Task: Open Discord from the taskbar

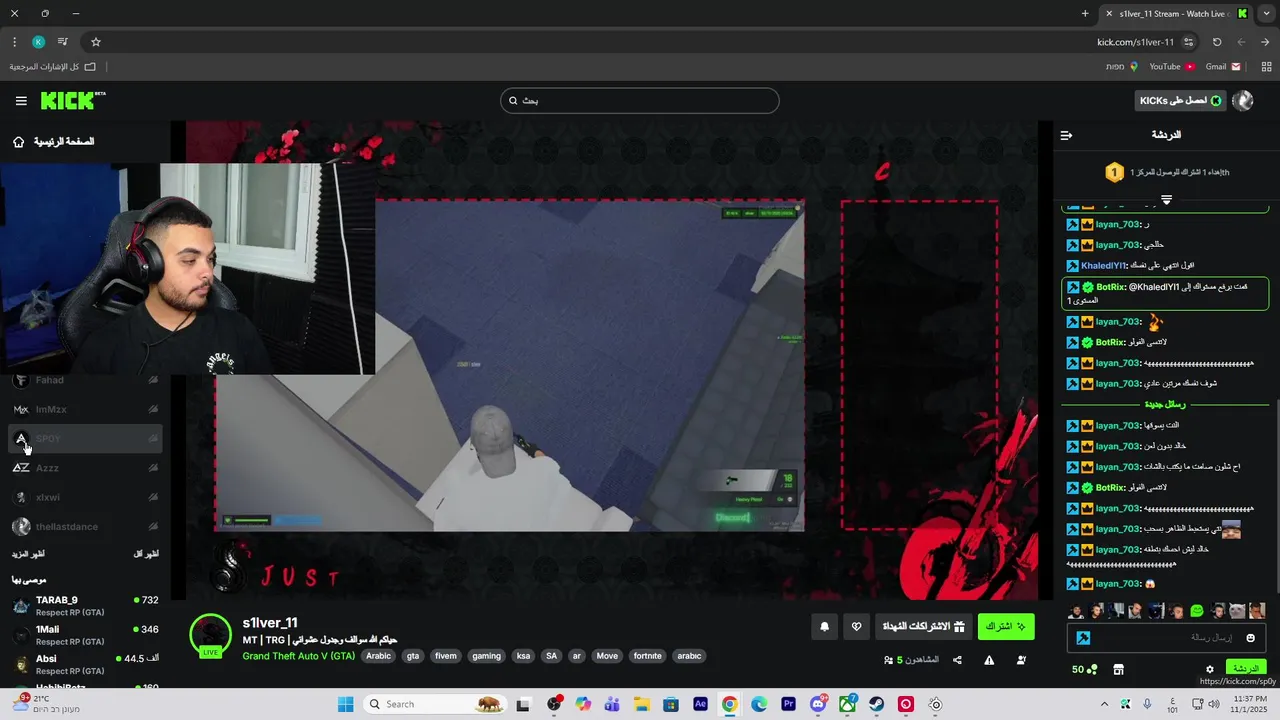Action: pos(818,704)
